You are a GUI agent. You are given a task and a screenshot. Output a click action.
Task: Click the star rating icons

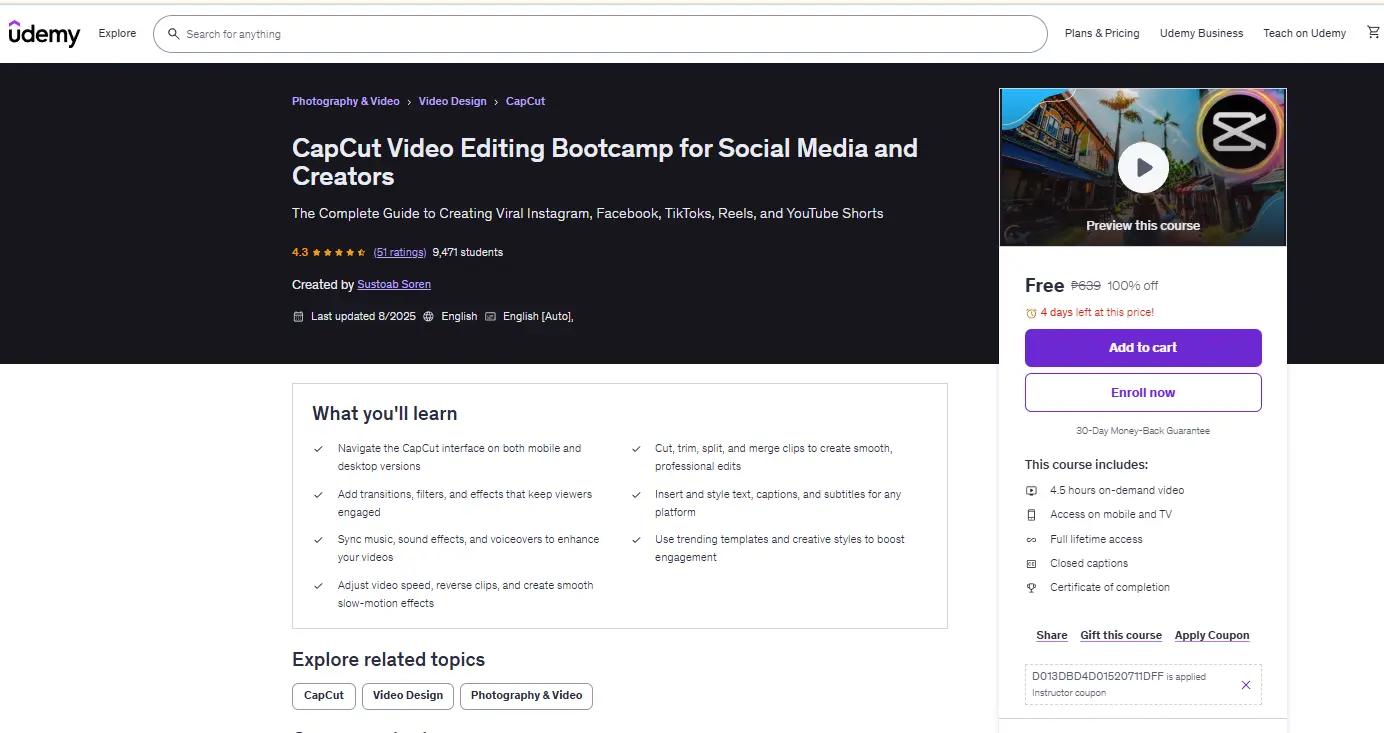tap(339, 252)
